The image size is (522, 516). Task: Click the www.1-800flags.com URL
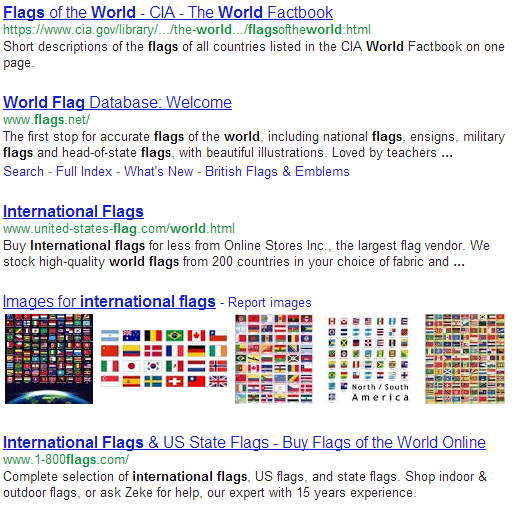point(66,460)
